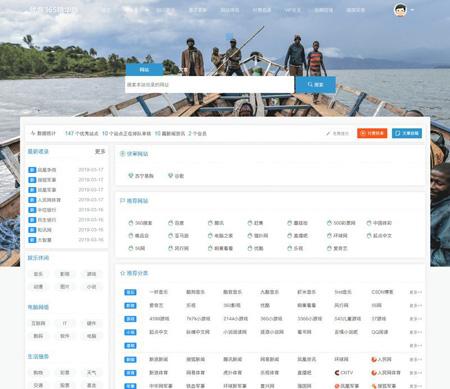Viewport: 450px width, 389px height.
Task: Click the blue badge icon beside 民生银行 entry
Action: pyautogui.click(x=32, y=220)
